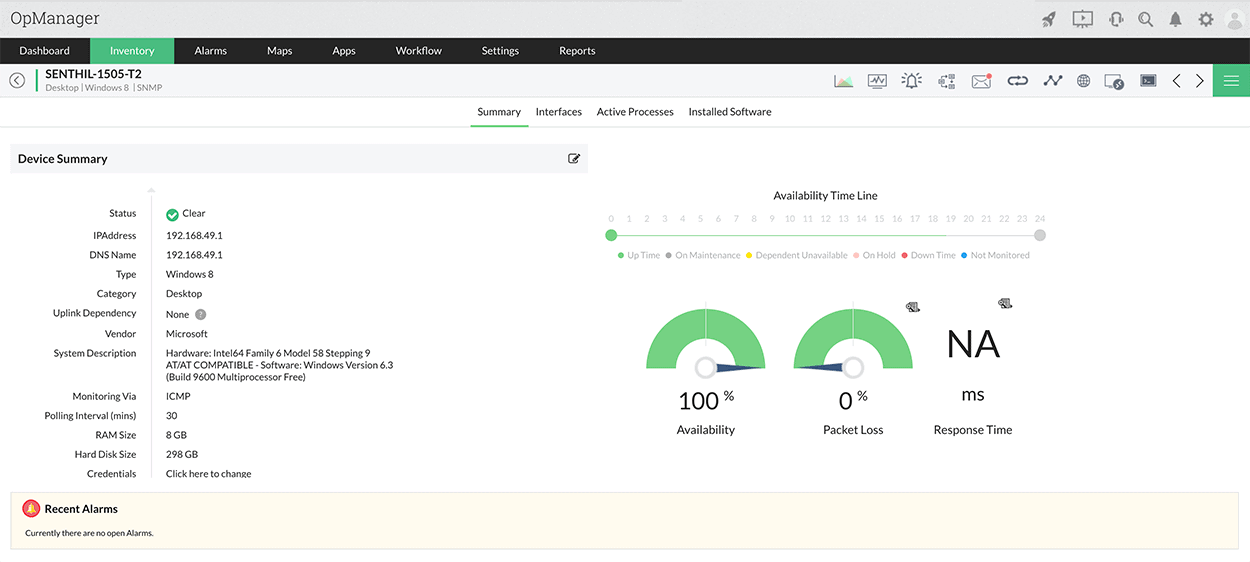Open the presentation video icon in header
The image size is (1250, 562).
[1082, 19]
